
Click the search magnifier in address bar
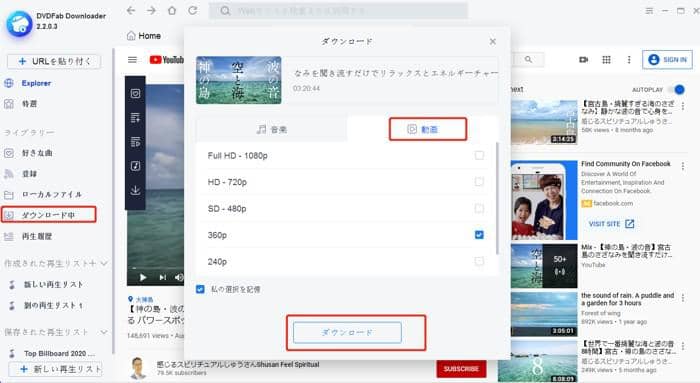pyautogui.click(x=225, y=10)
